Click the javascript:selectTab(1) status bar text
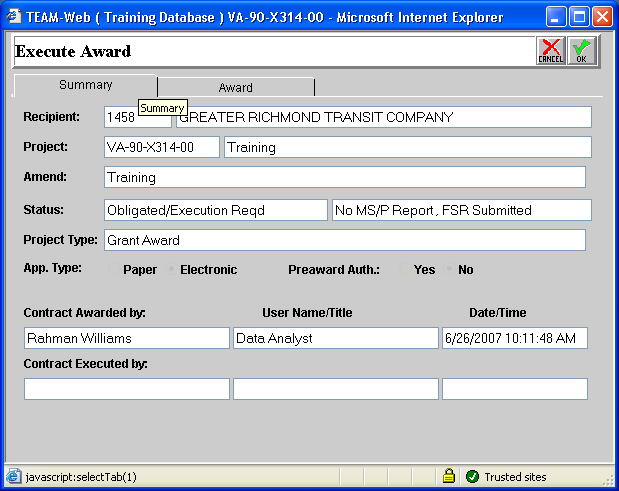The width and height of the screenshot is (619, 491). (81, 477)
